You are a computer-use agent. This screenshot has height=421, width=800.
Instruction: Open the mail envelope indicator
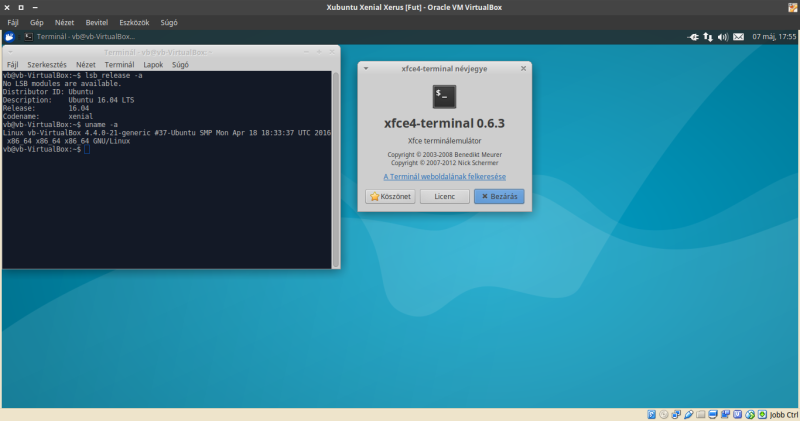pyautogui.click(x=738, y=37)
